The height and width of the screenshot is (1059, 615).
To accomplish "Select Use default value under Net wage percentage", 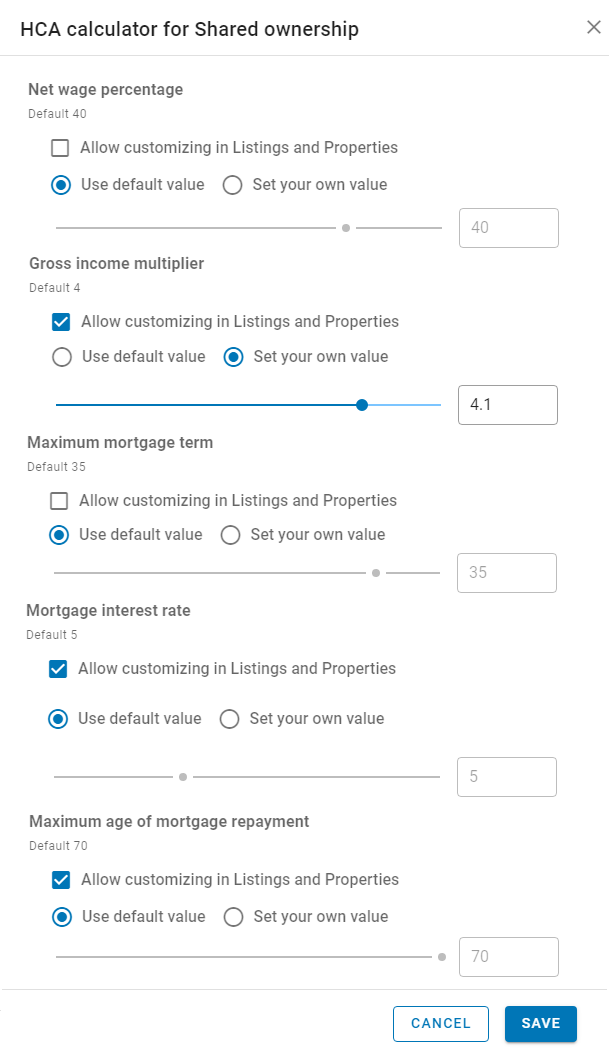I will point(61,185).
